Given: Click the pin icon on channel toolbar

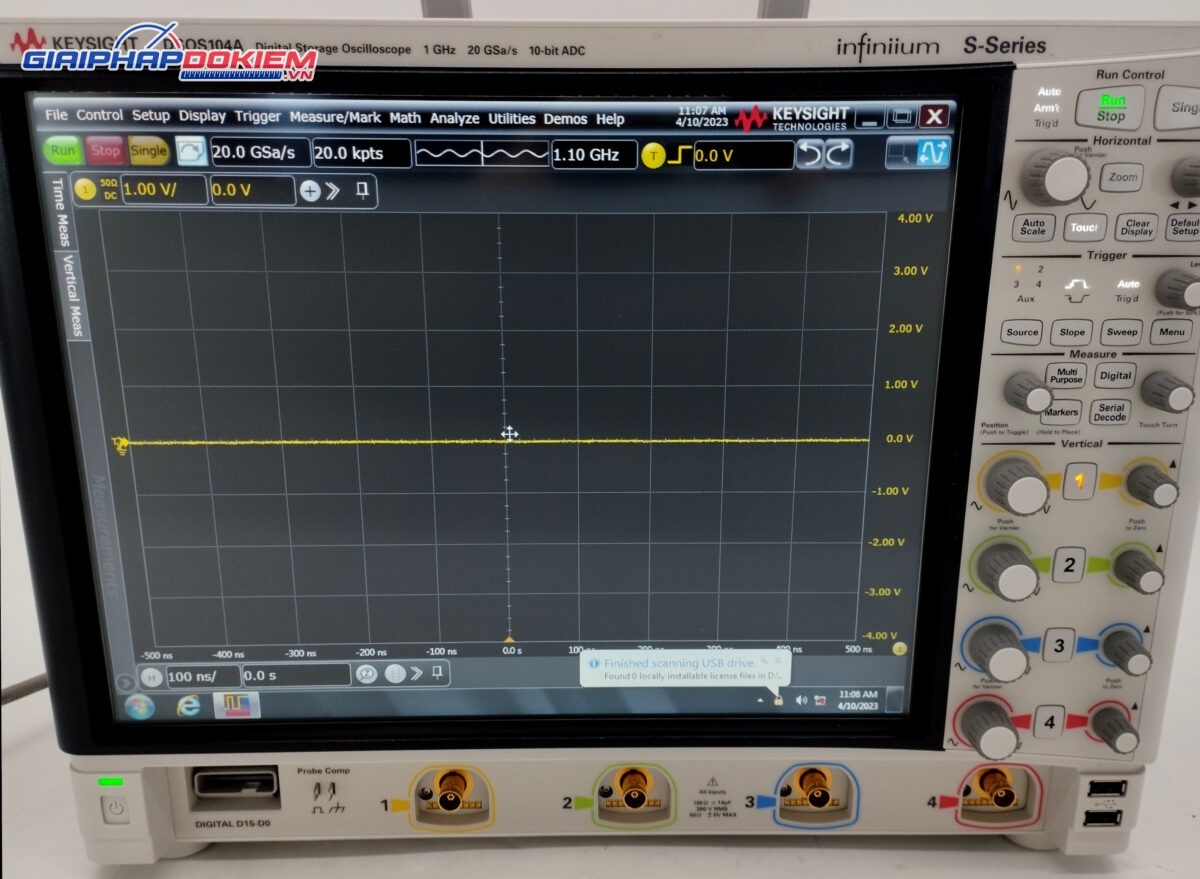Looking at the screenshot, I should 362,191.
